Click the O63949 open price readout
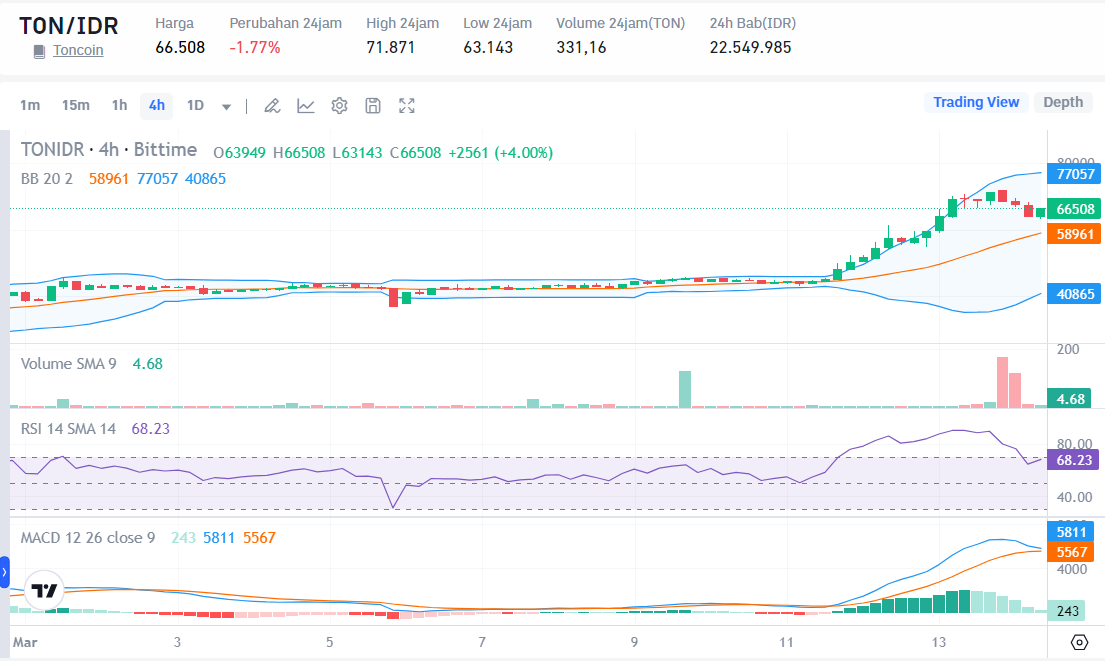Image resolution: width=1105 pixels, height=661 pixels. 240,153
